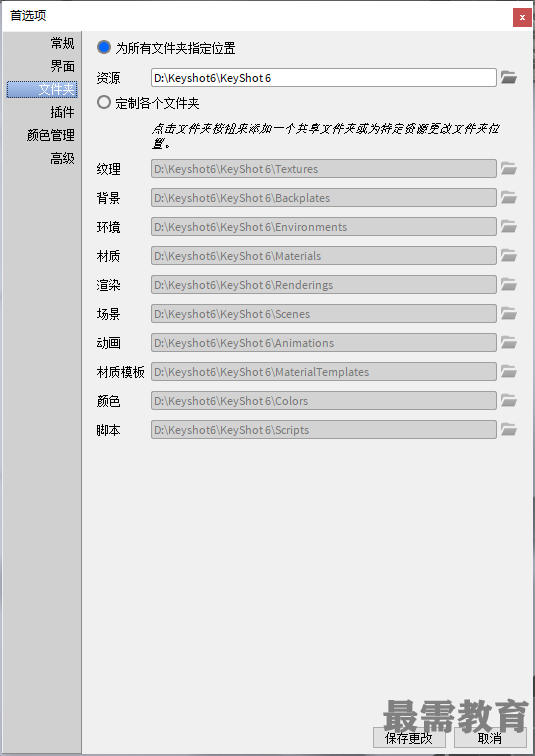Browse folder for 资源 resources path
This screenshot has height=756, width=535.
pyautogui.click(x=508, y=77)
